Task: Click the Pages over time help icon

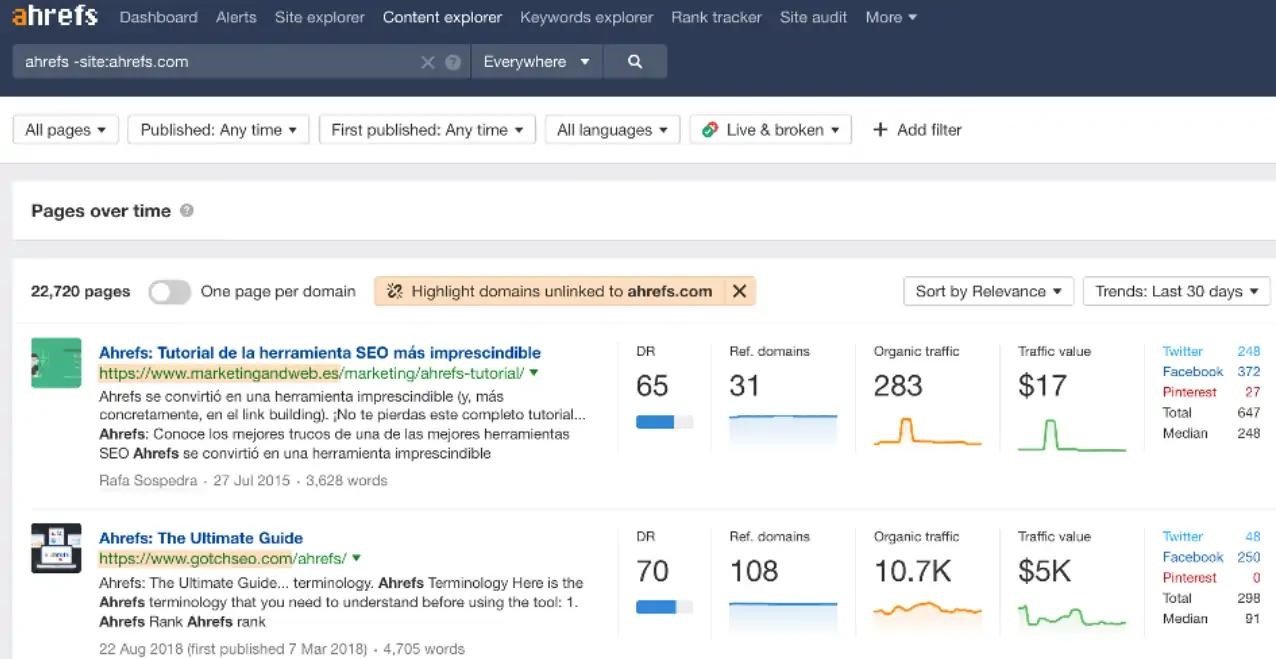Action: (x=186, y=211)
